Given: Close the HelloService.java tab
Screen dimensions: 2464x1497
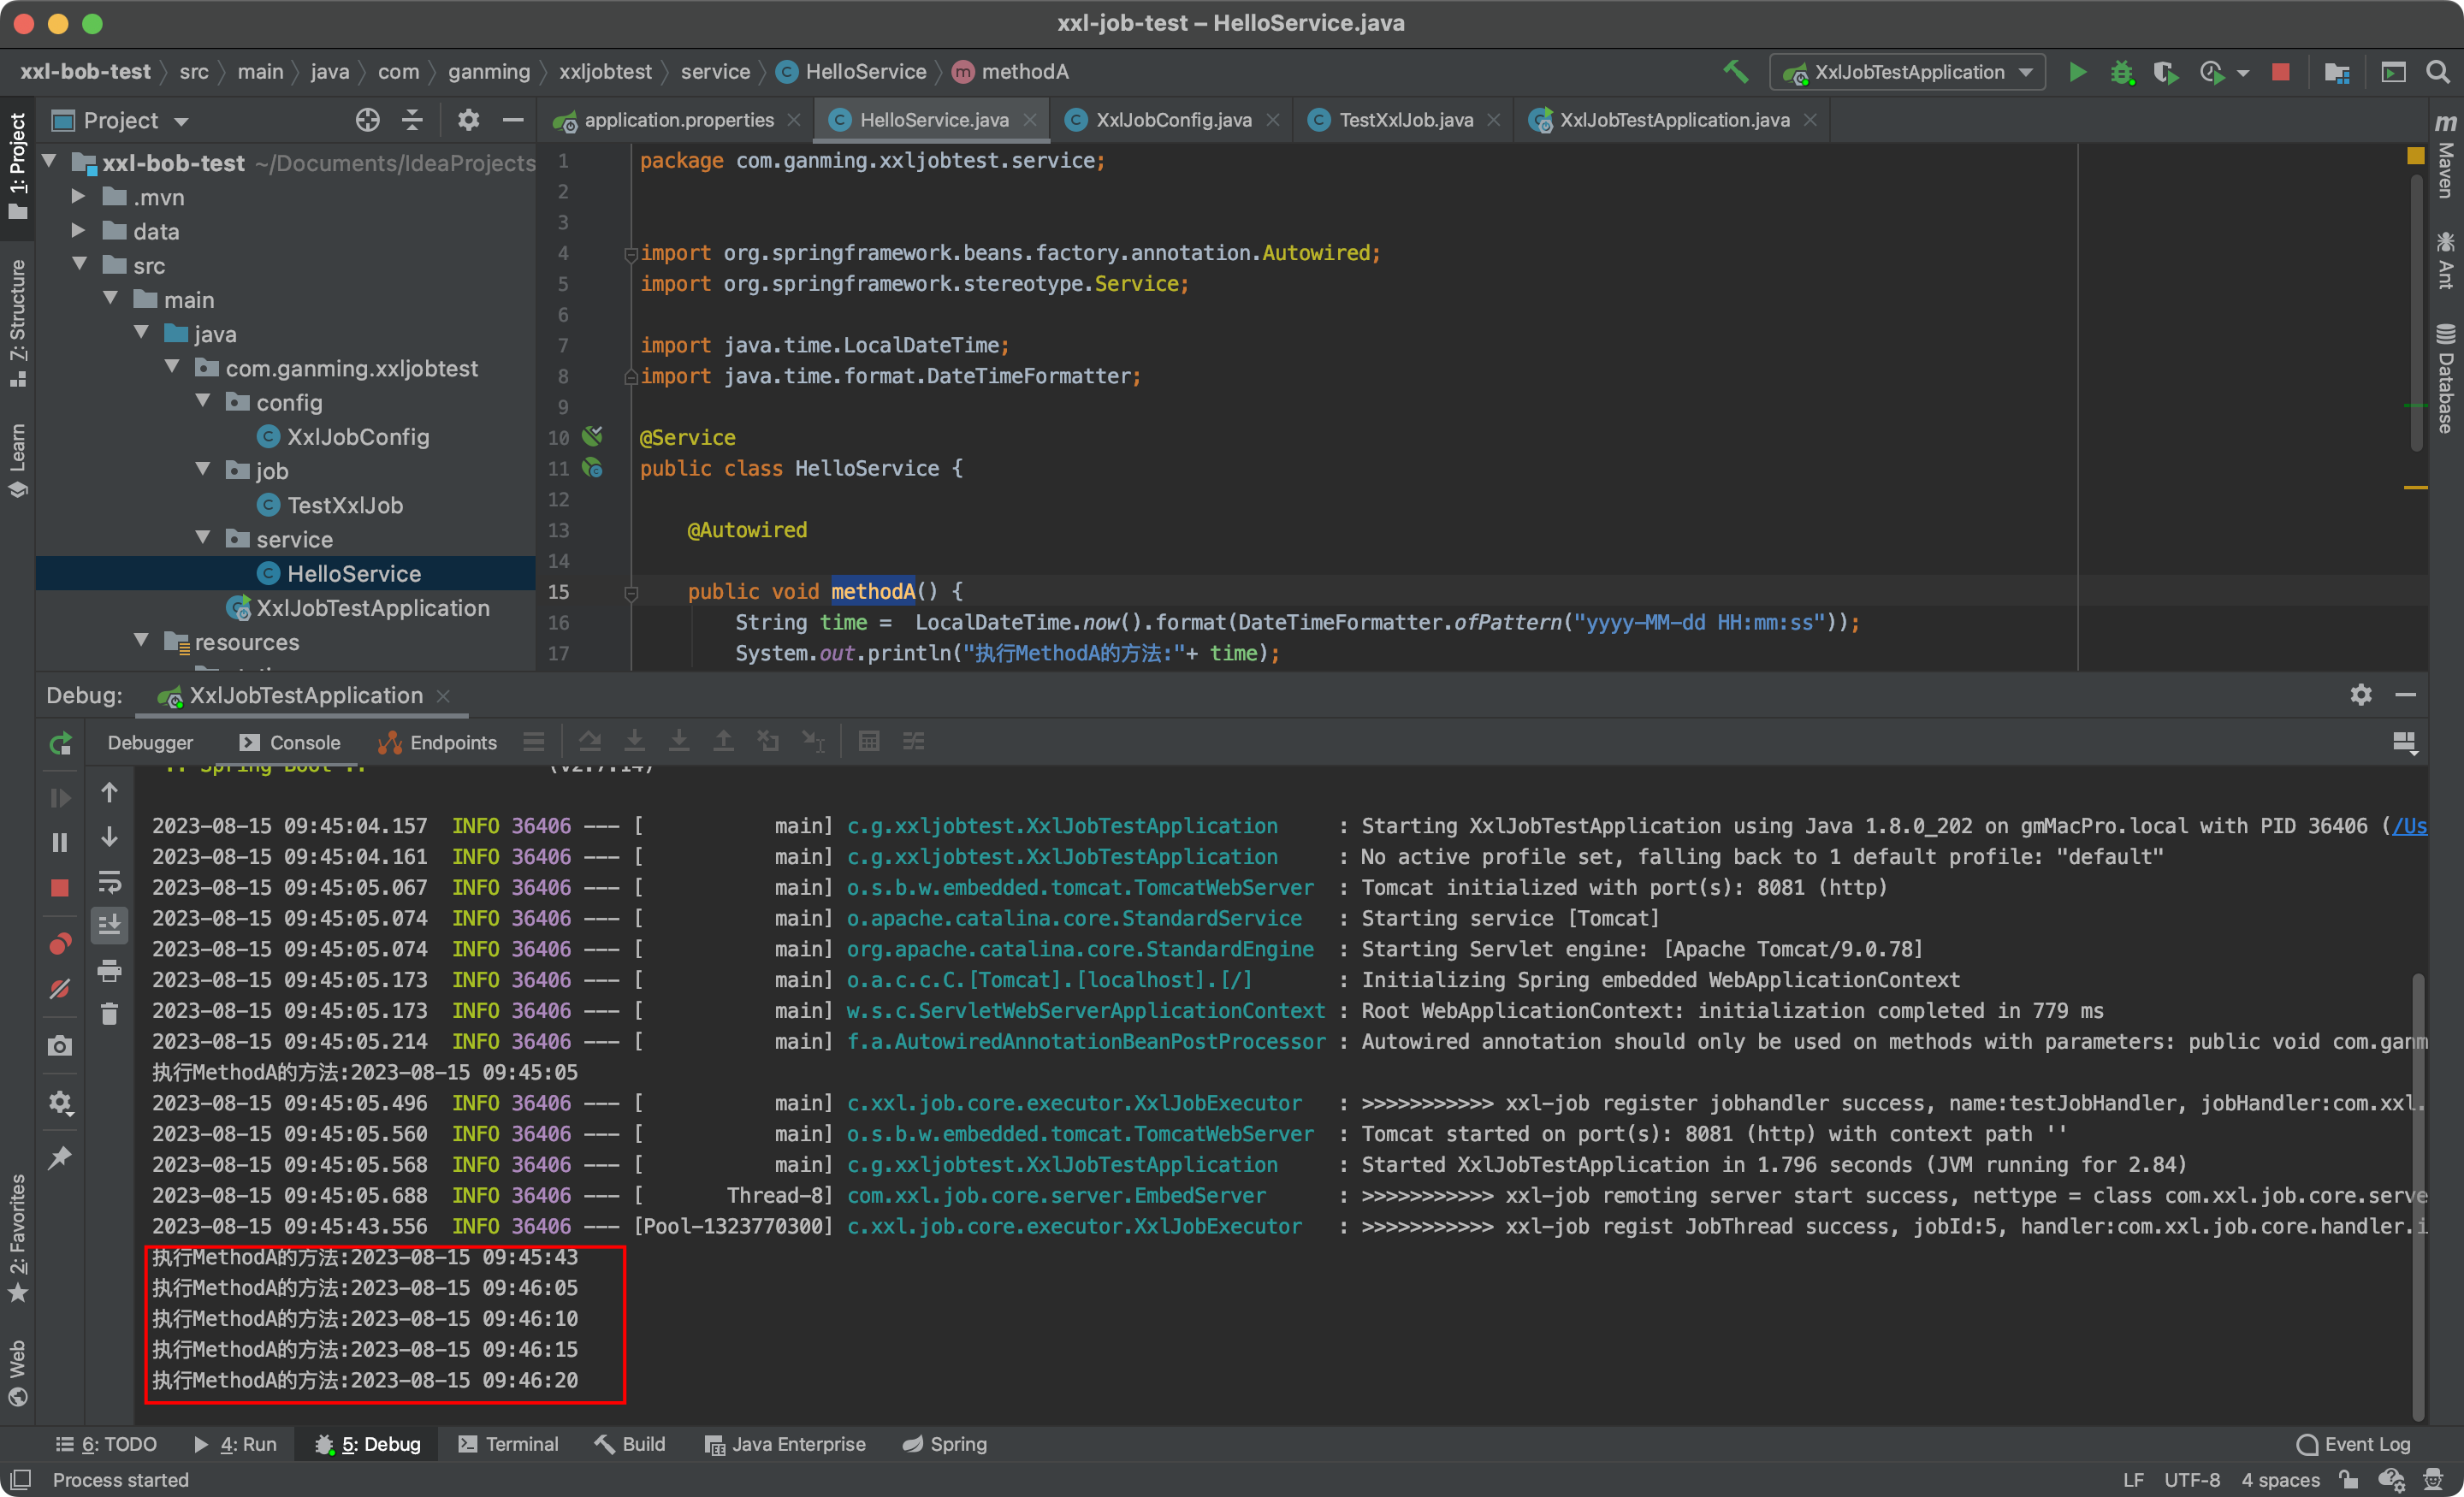Looking at the screenshot, I should tap(1029, 120).
